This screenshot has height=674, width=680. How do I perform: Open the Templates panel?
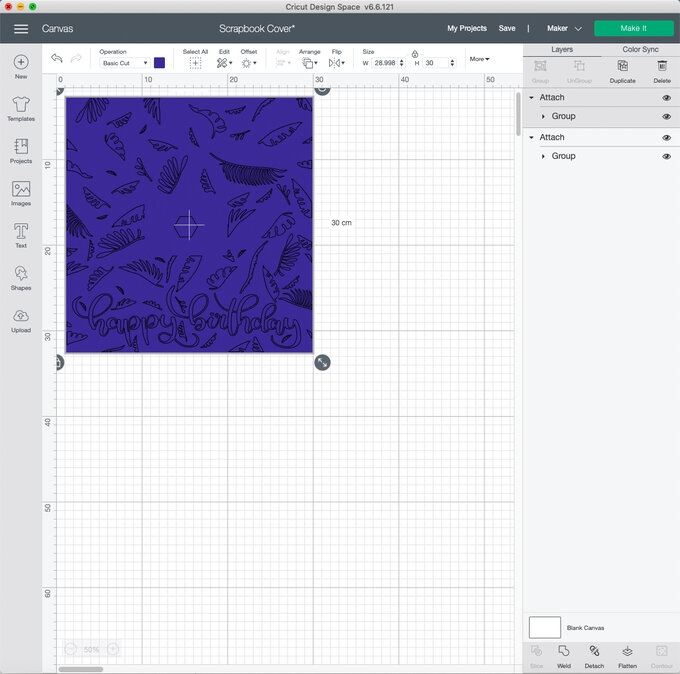coord(21,109)
